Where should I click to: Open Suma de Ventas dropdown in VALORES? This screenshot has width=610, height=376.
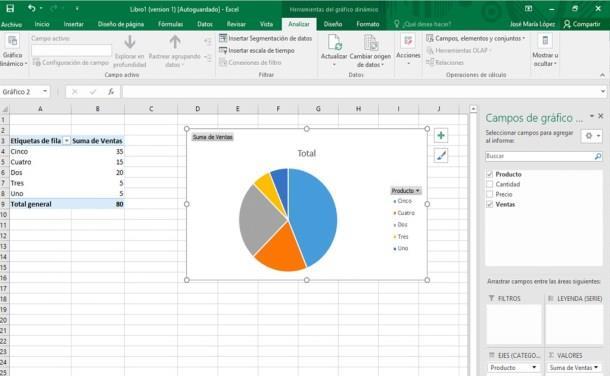coord(596,367)
